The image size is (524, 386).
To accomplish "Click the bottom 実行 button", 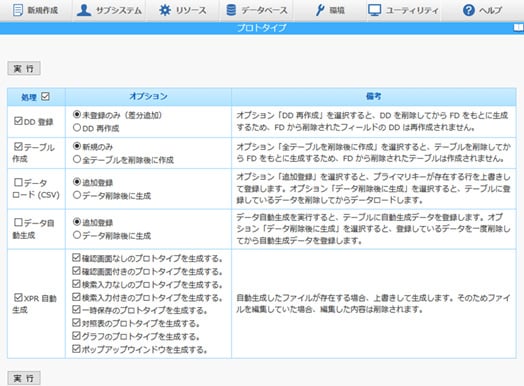I will pos(24,378).
